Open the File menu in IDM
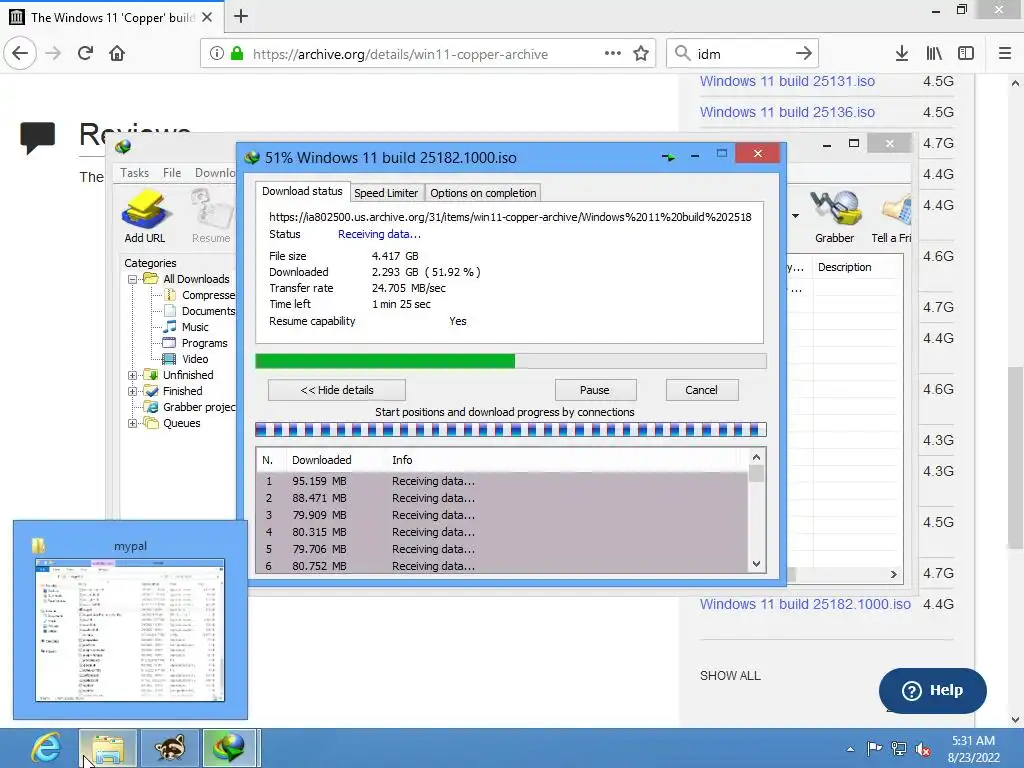1024x768 pixels. 172,173
